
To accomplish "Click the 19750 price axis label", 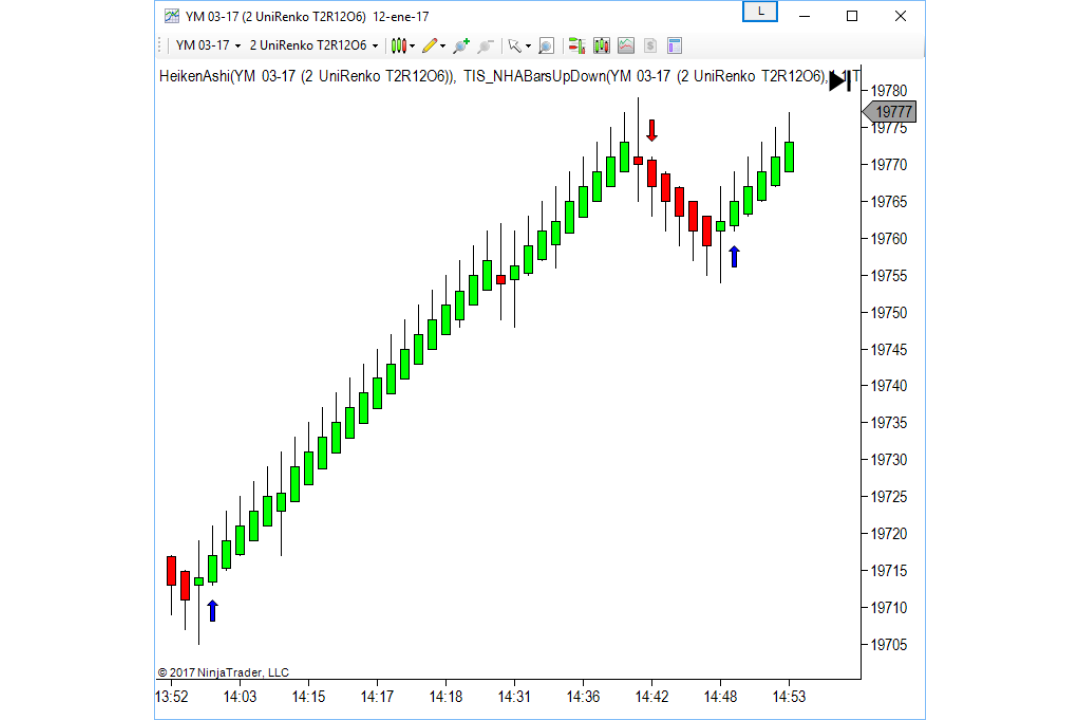I will point(889,313).
